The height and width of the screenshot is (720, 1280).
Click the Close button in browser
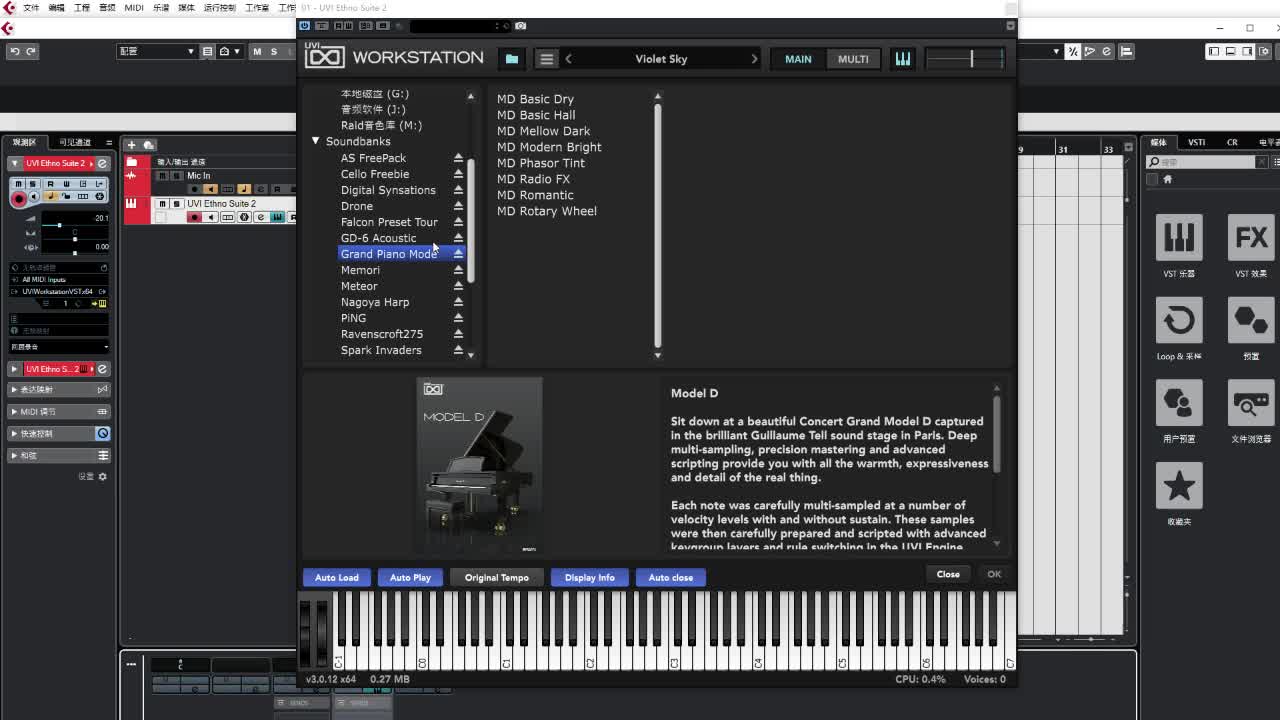pos(948,574)
